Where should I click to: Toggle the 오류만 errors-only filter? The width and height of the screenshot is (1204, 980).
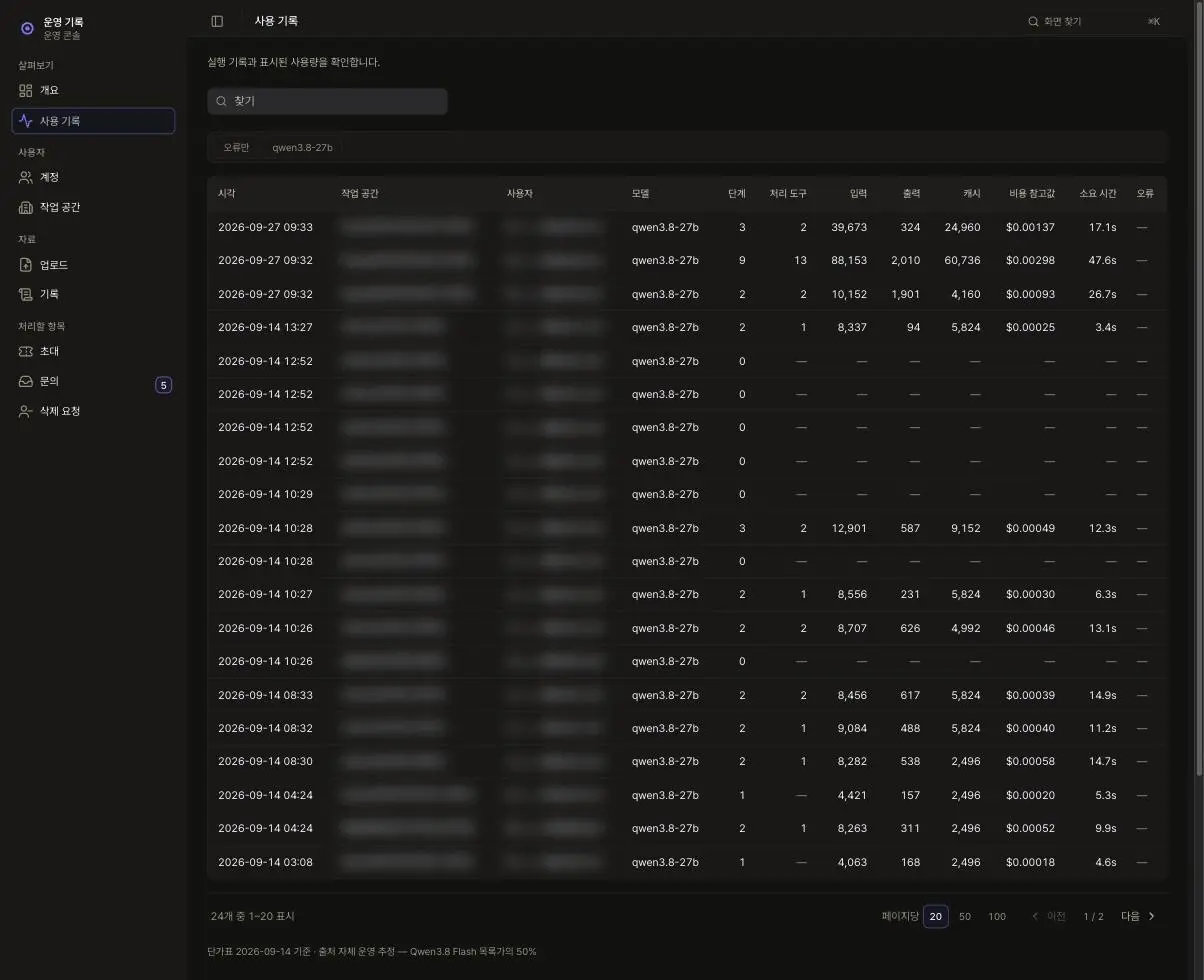[x=236, y=147]
